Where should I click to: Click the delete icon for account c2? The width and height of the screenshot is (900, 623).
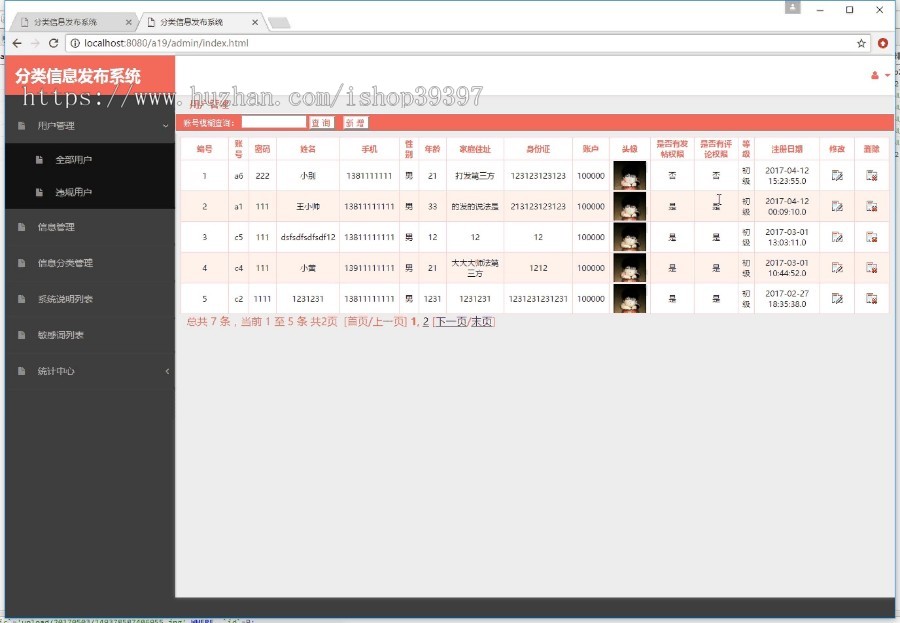(871, 299)
